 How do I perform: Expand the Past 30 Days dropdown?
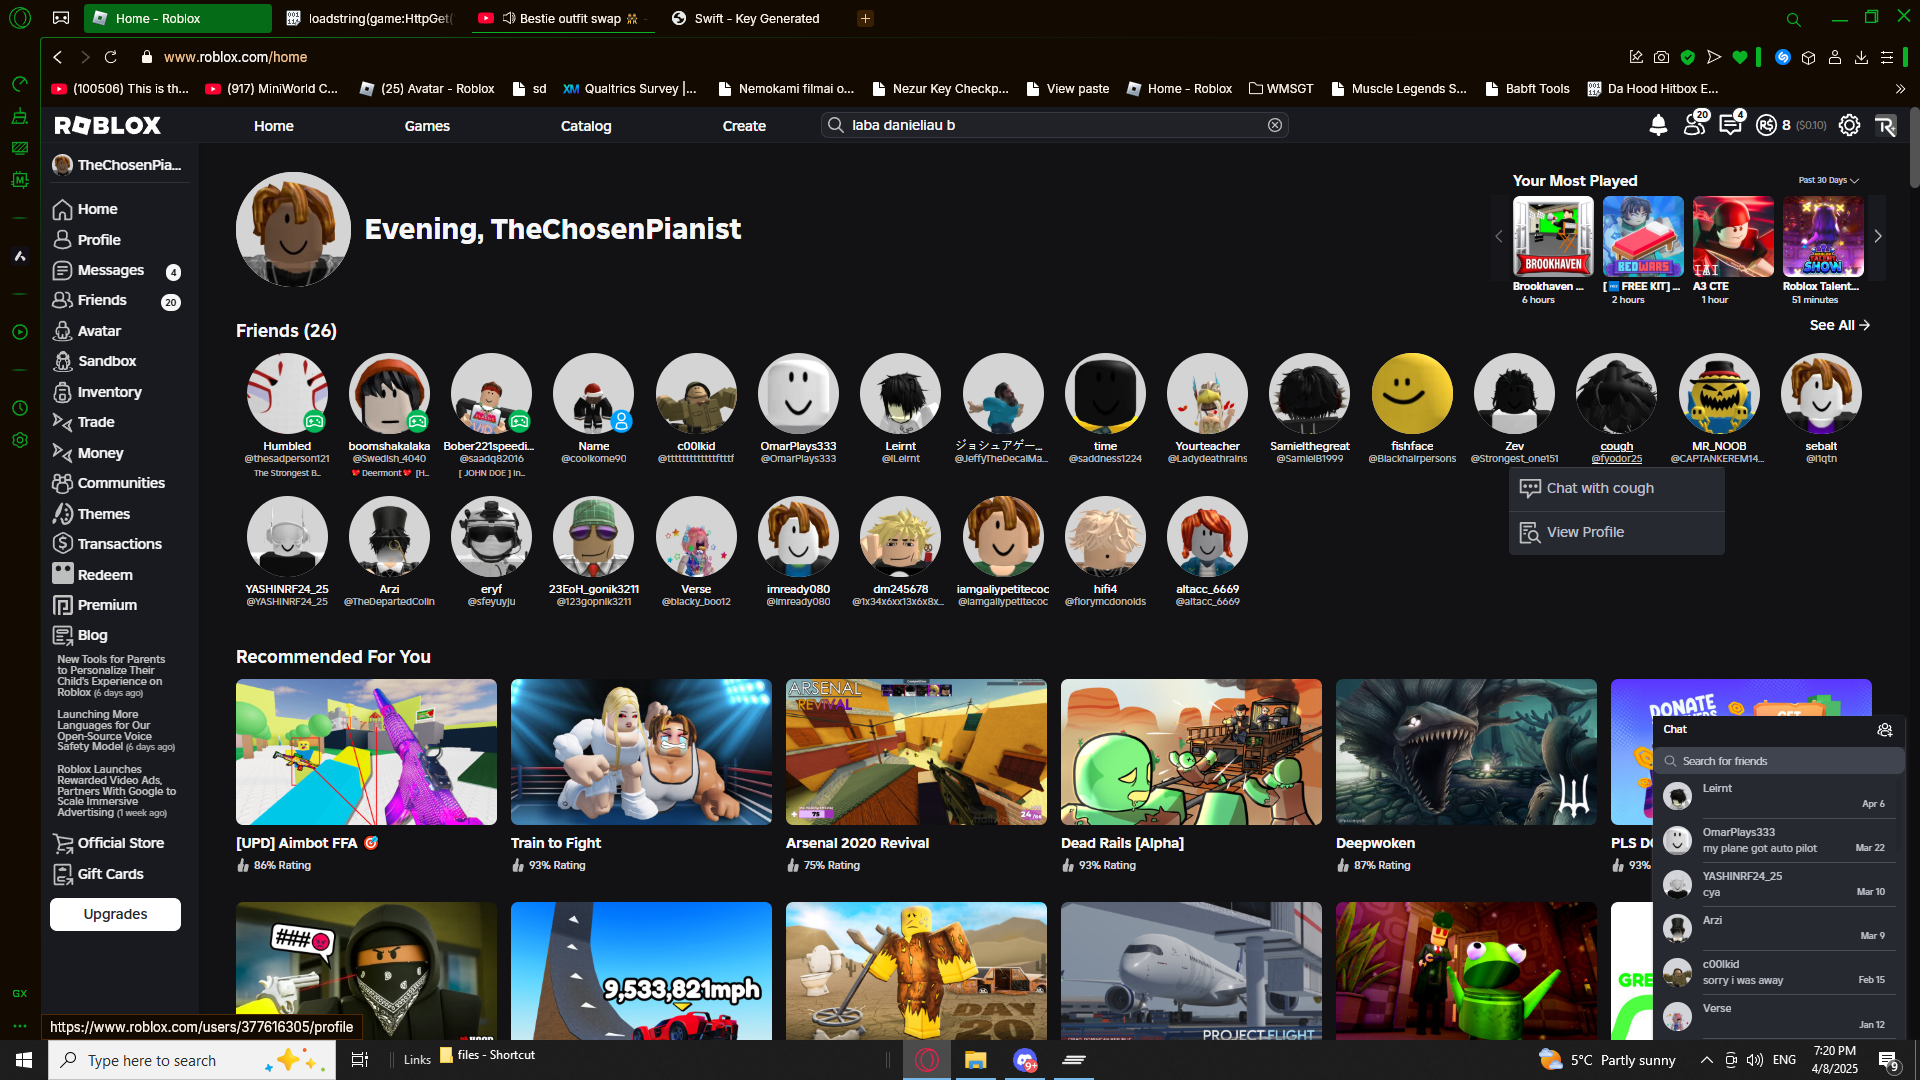tap(1828, 181)
